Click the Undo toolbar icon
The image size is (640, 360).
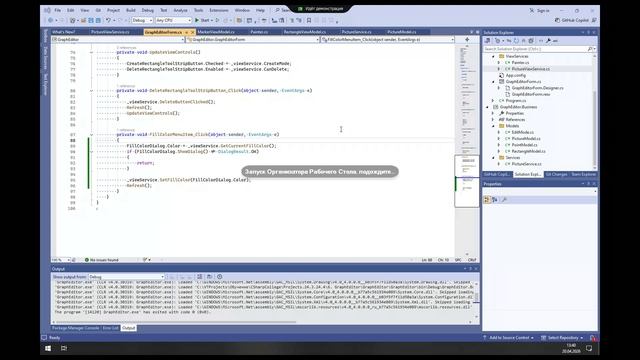108,20
